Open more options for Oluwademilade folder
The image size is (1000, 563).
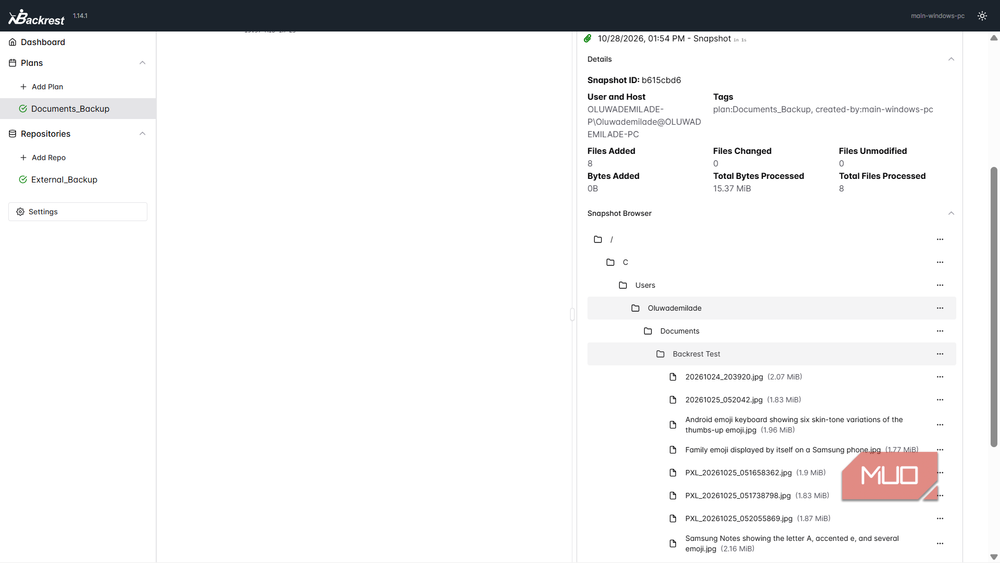[940, 309]
